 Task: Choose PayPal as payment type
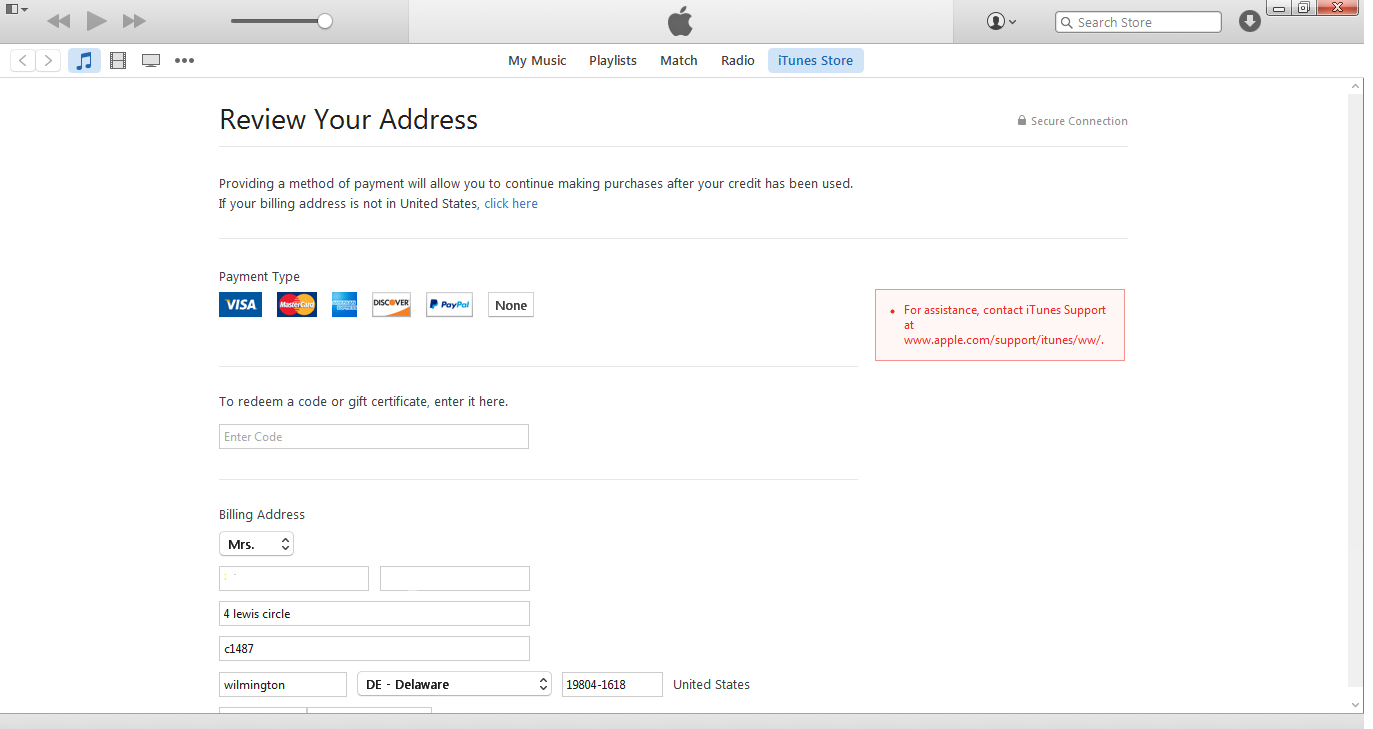point(449,305)
